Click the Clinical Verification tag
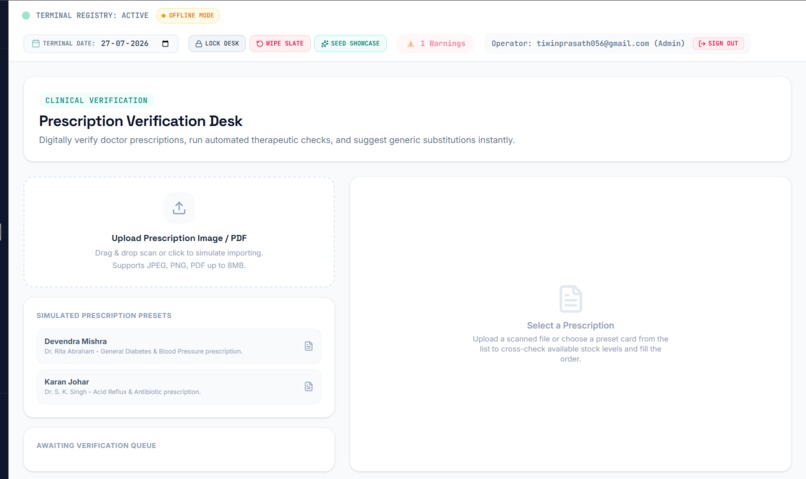Image resolution: width=806 pixels, height=479 pixels. coord(96,100)
